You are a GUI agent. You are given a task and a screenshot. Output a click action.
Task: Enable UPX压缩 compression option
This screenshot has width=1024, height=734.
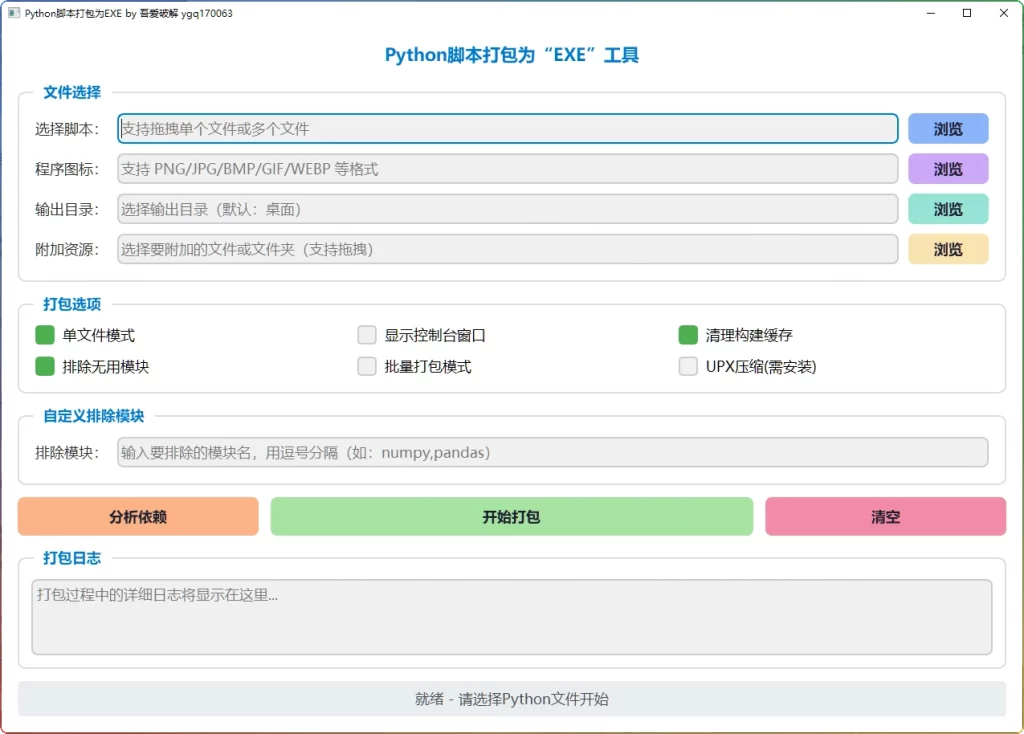click(687, 366)
